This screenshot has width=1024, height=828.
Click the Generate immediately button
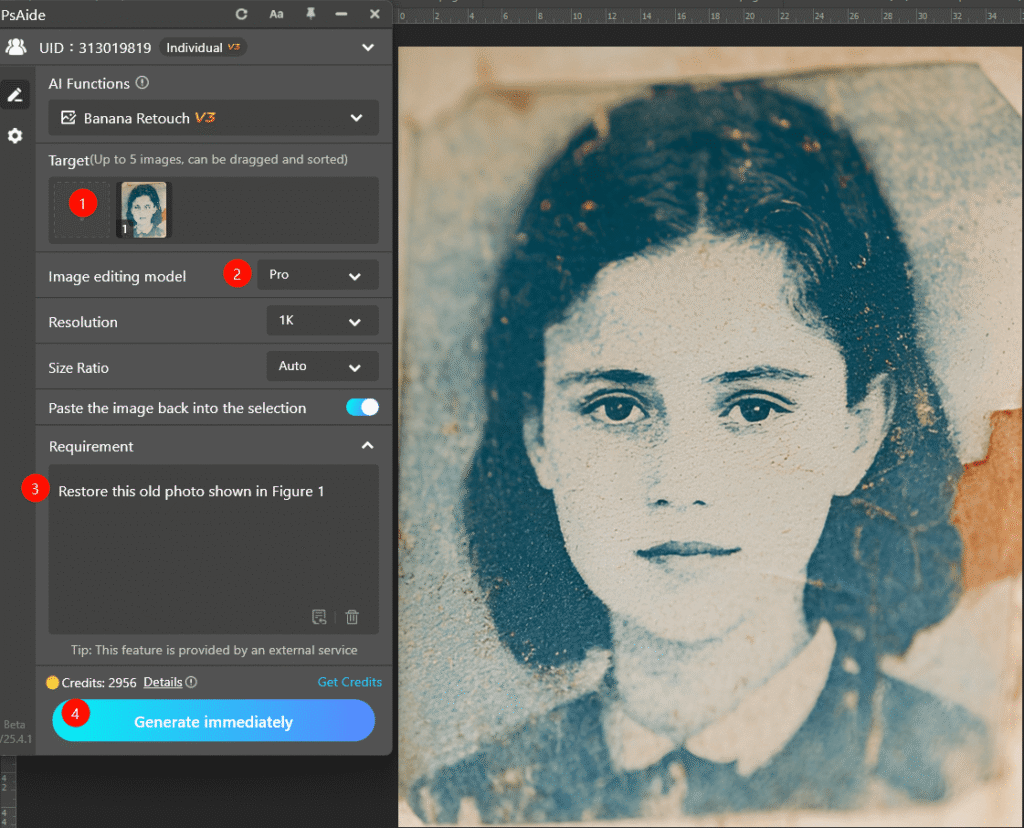pyautogui.click(x=213, y=721)
